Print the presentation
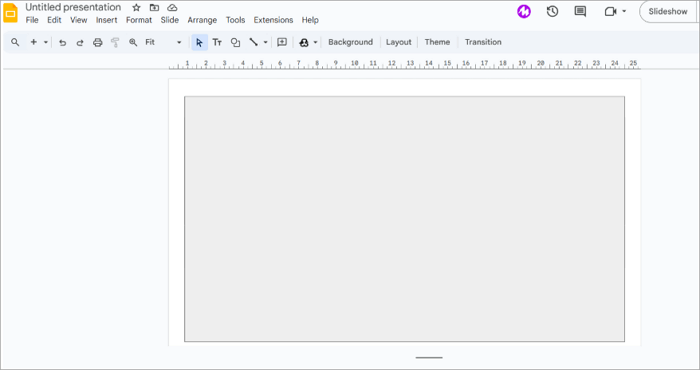 pos(98,42)
